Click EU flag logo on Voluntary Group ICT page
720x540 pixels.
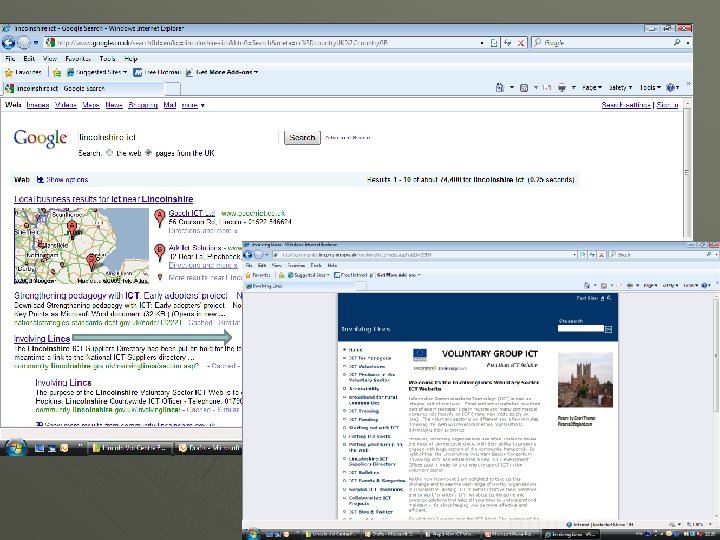(420, 355)
